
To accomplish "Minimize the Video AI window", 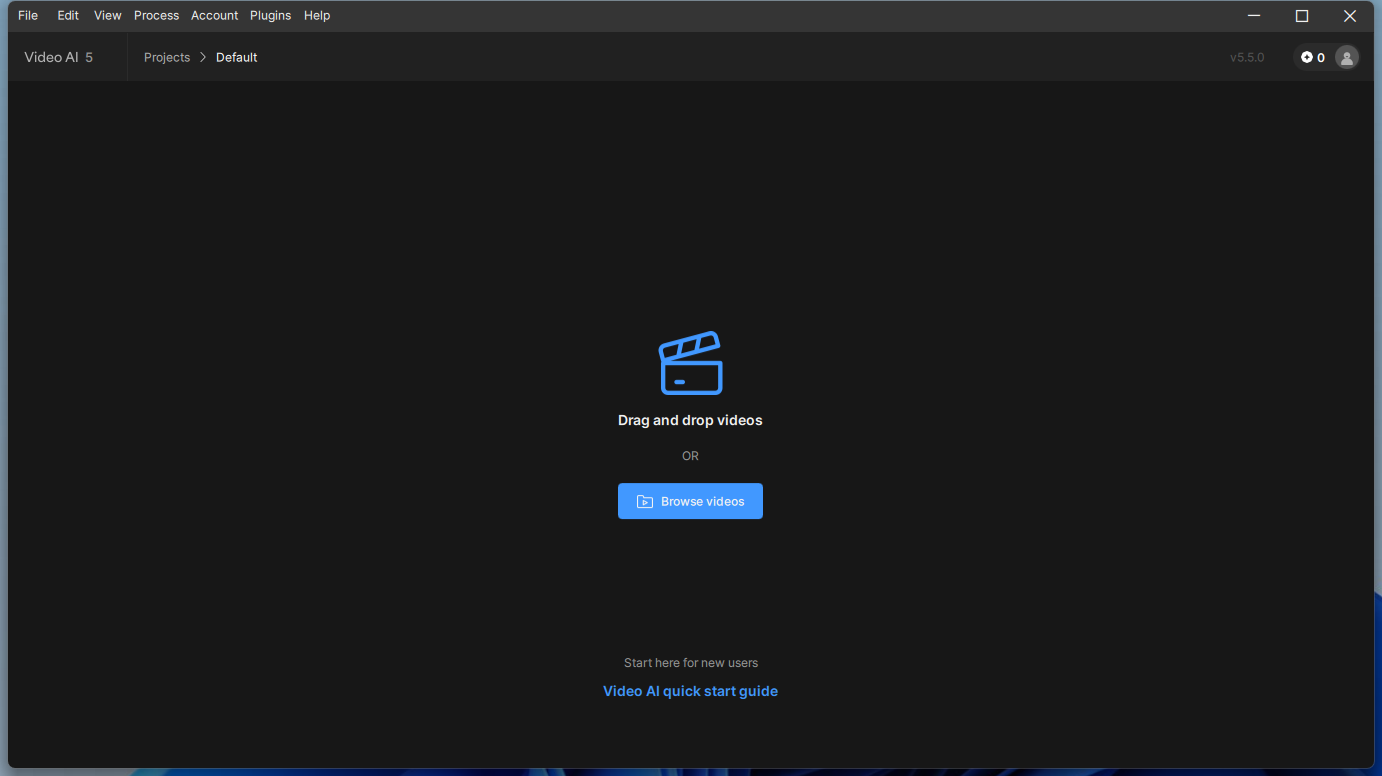I will [1254, 16].
